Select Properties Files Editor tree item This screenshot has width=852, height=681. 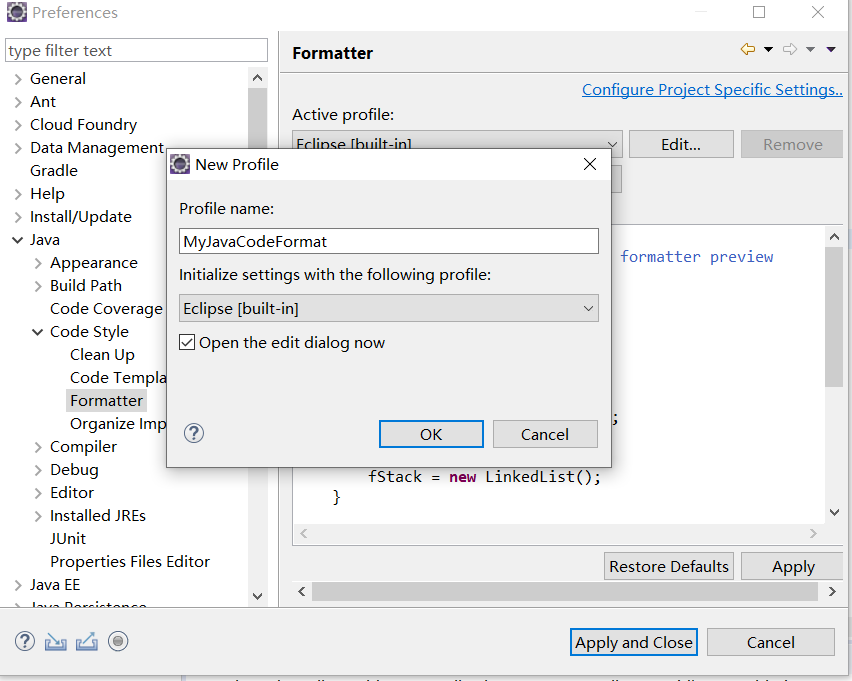coord(130,561)
